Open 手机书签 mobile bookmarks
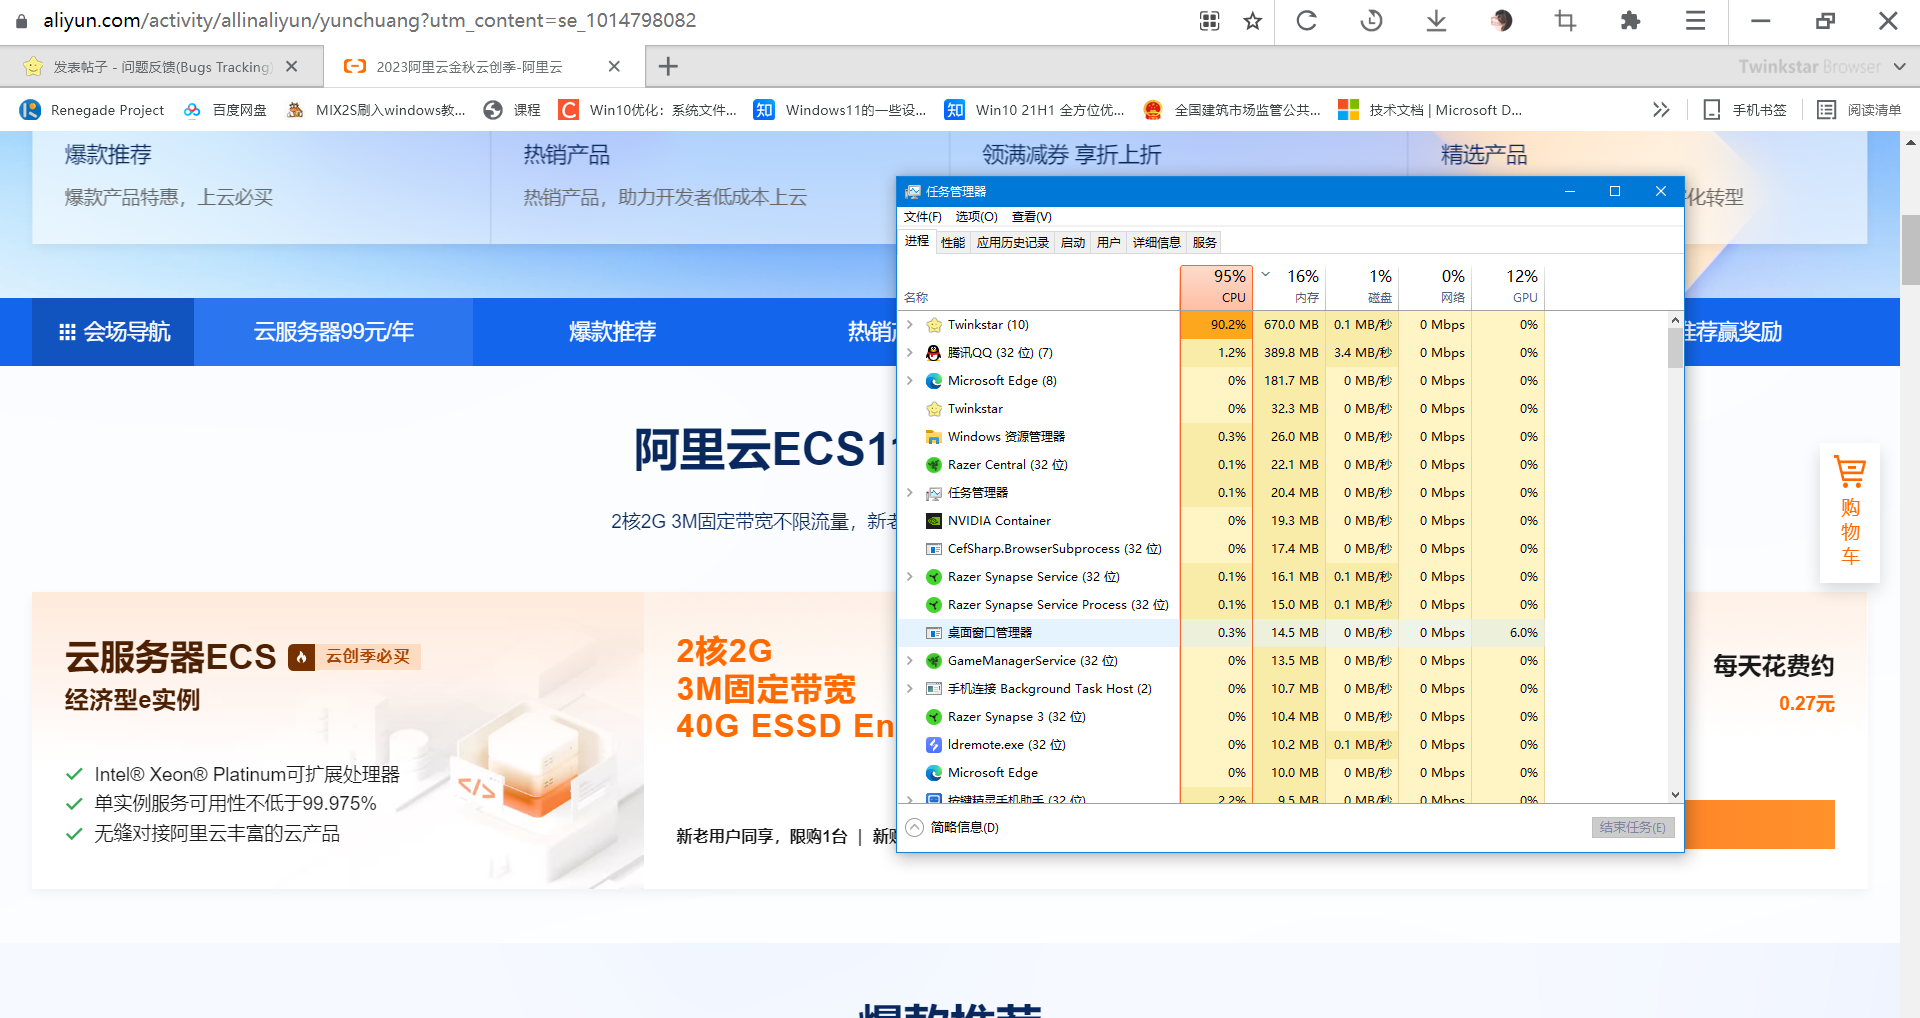This screenshot has width=1920, height=1018. 1745,110
